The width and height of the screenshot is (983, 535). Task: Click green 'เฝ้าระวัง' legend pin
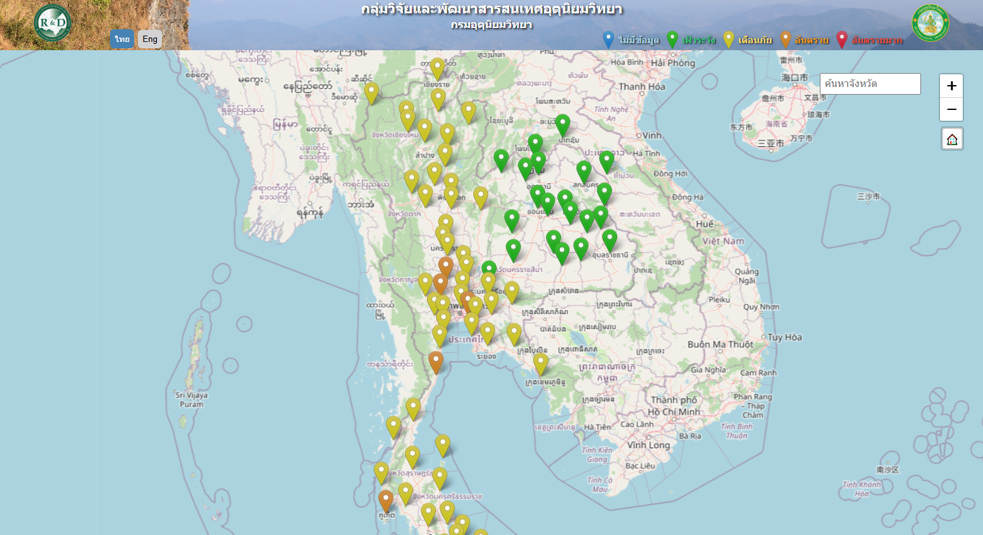click(672, 40)
